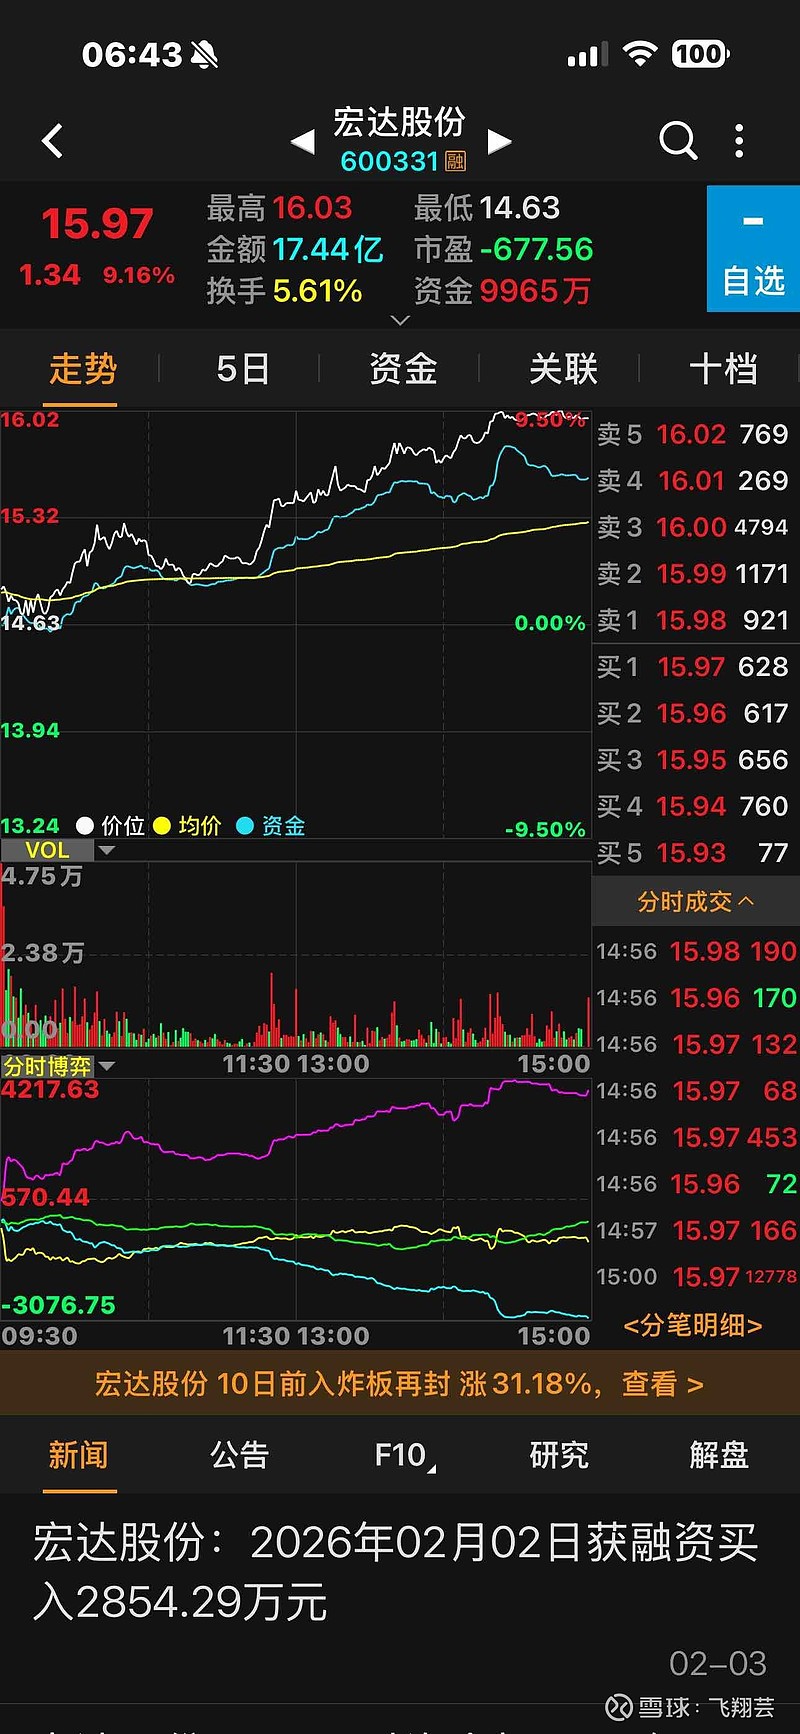Toggle the 价位 white legend dot
The height and width of the screenshot is (1734, 800).
(x=85, y=826)
